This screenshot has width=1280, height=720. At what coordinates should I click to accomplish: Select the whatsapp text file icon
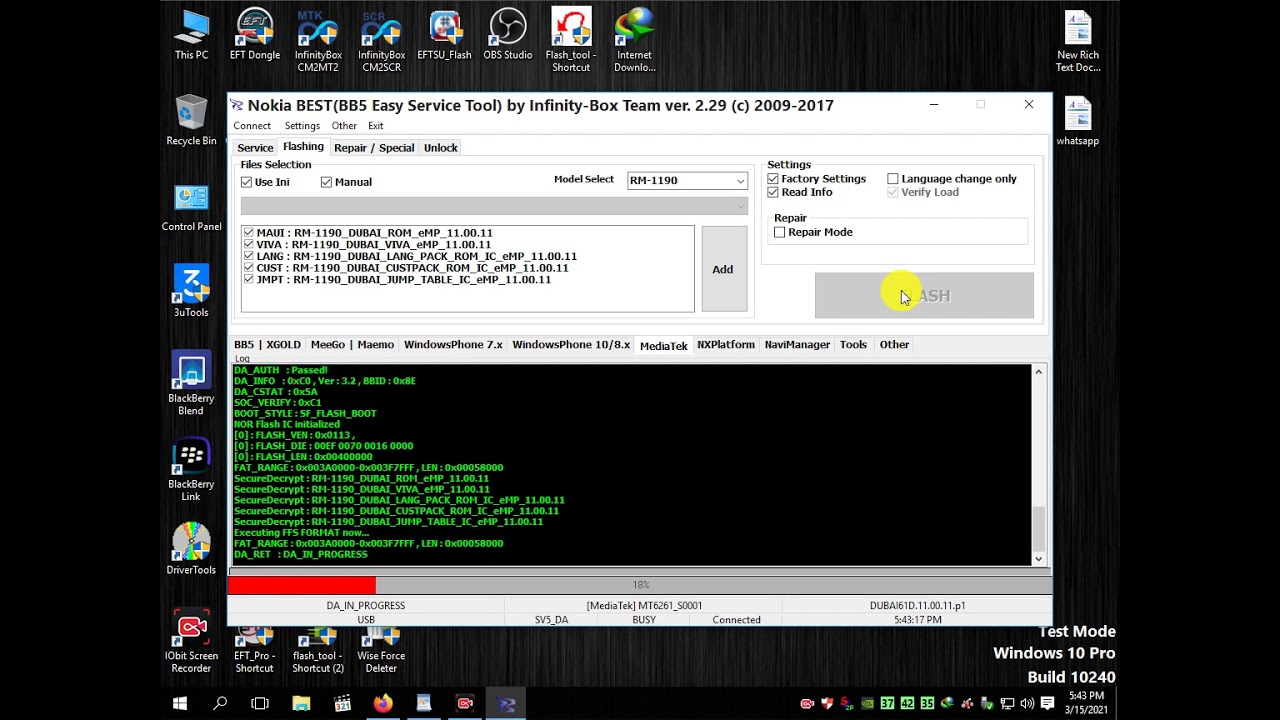click(1078, 121)
